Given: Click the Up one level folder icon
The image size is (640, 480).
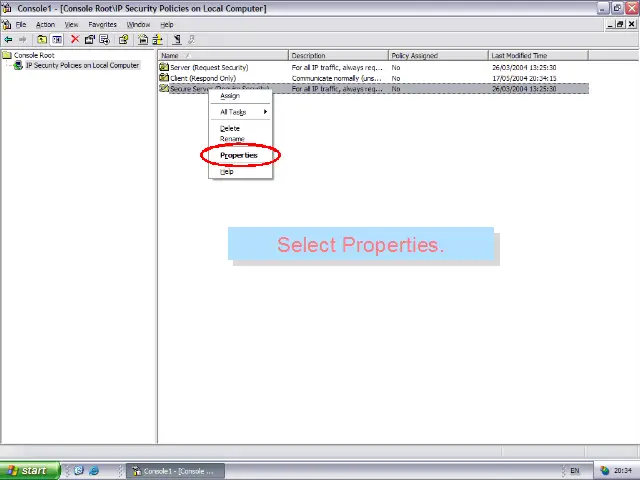Looking at the screenshot, I should (42, 40).
